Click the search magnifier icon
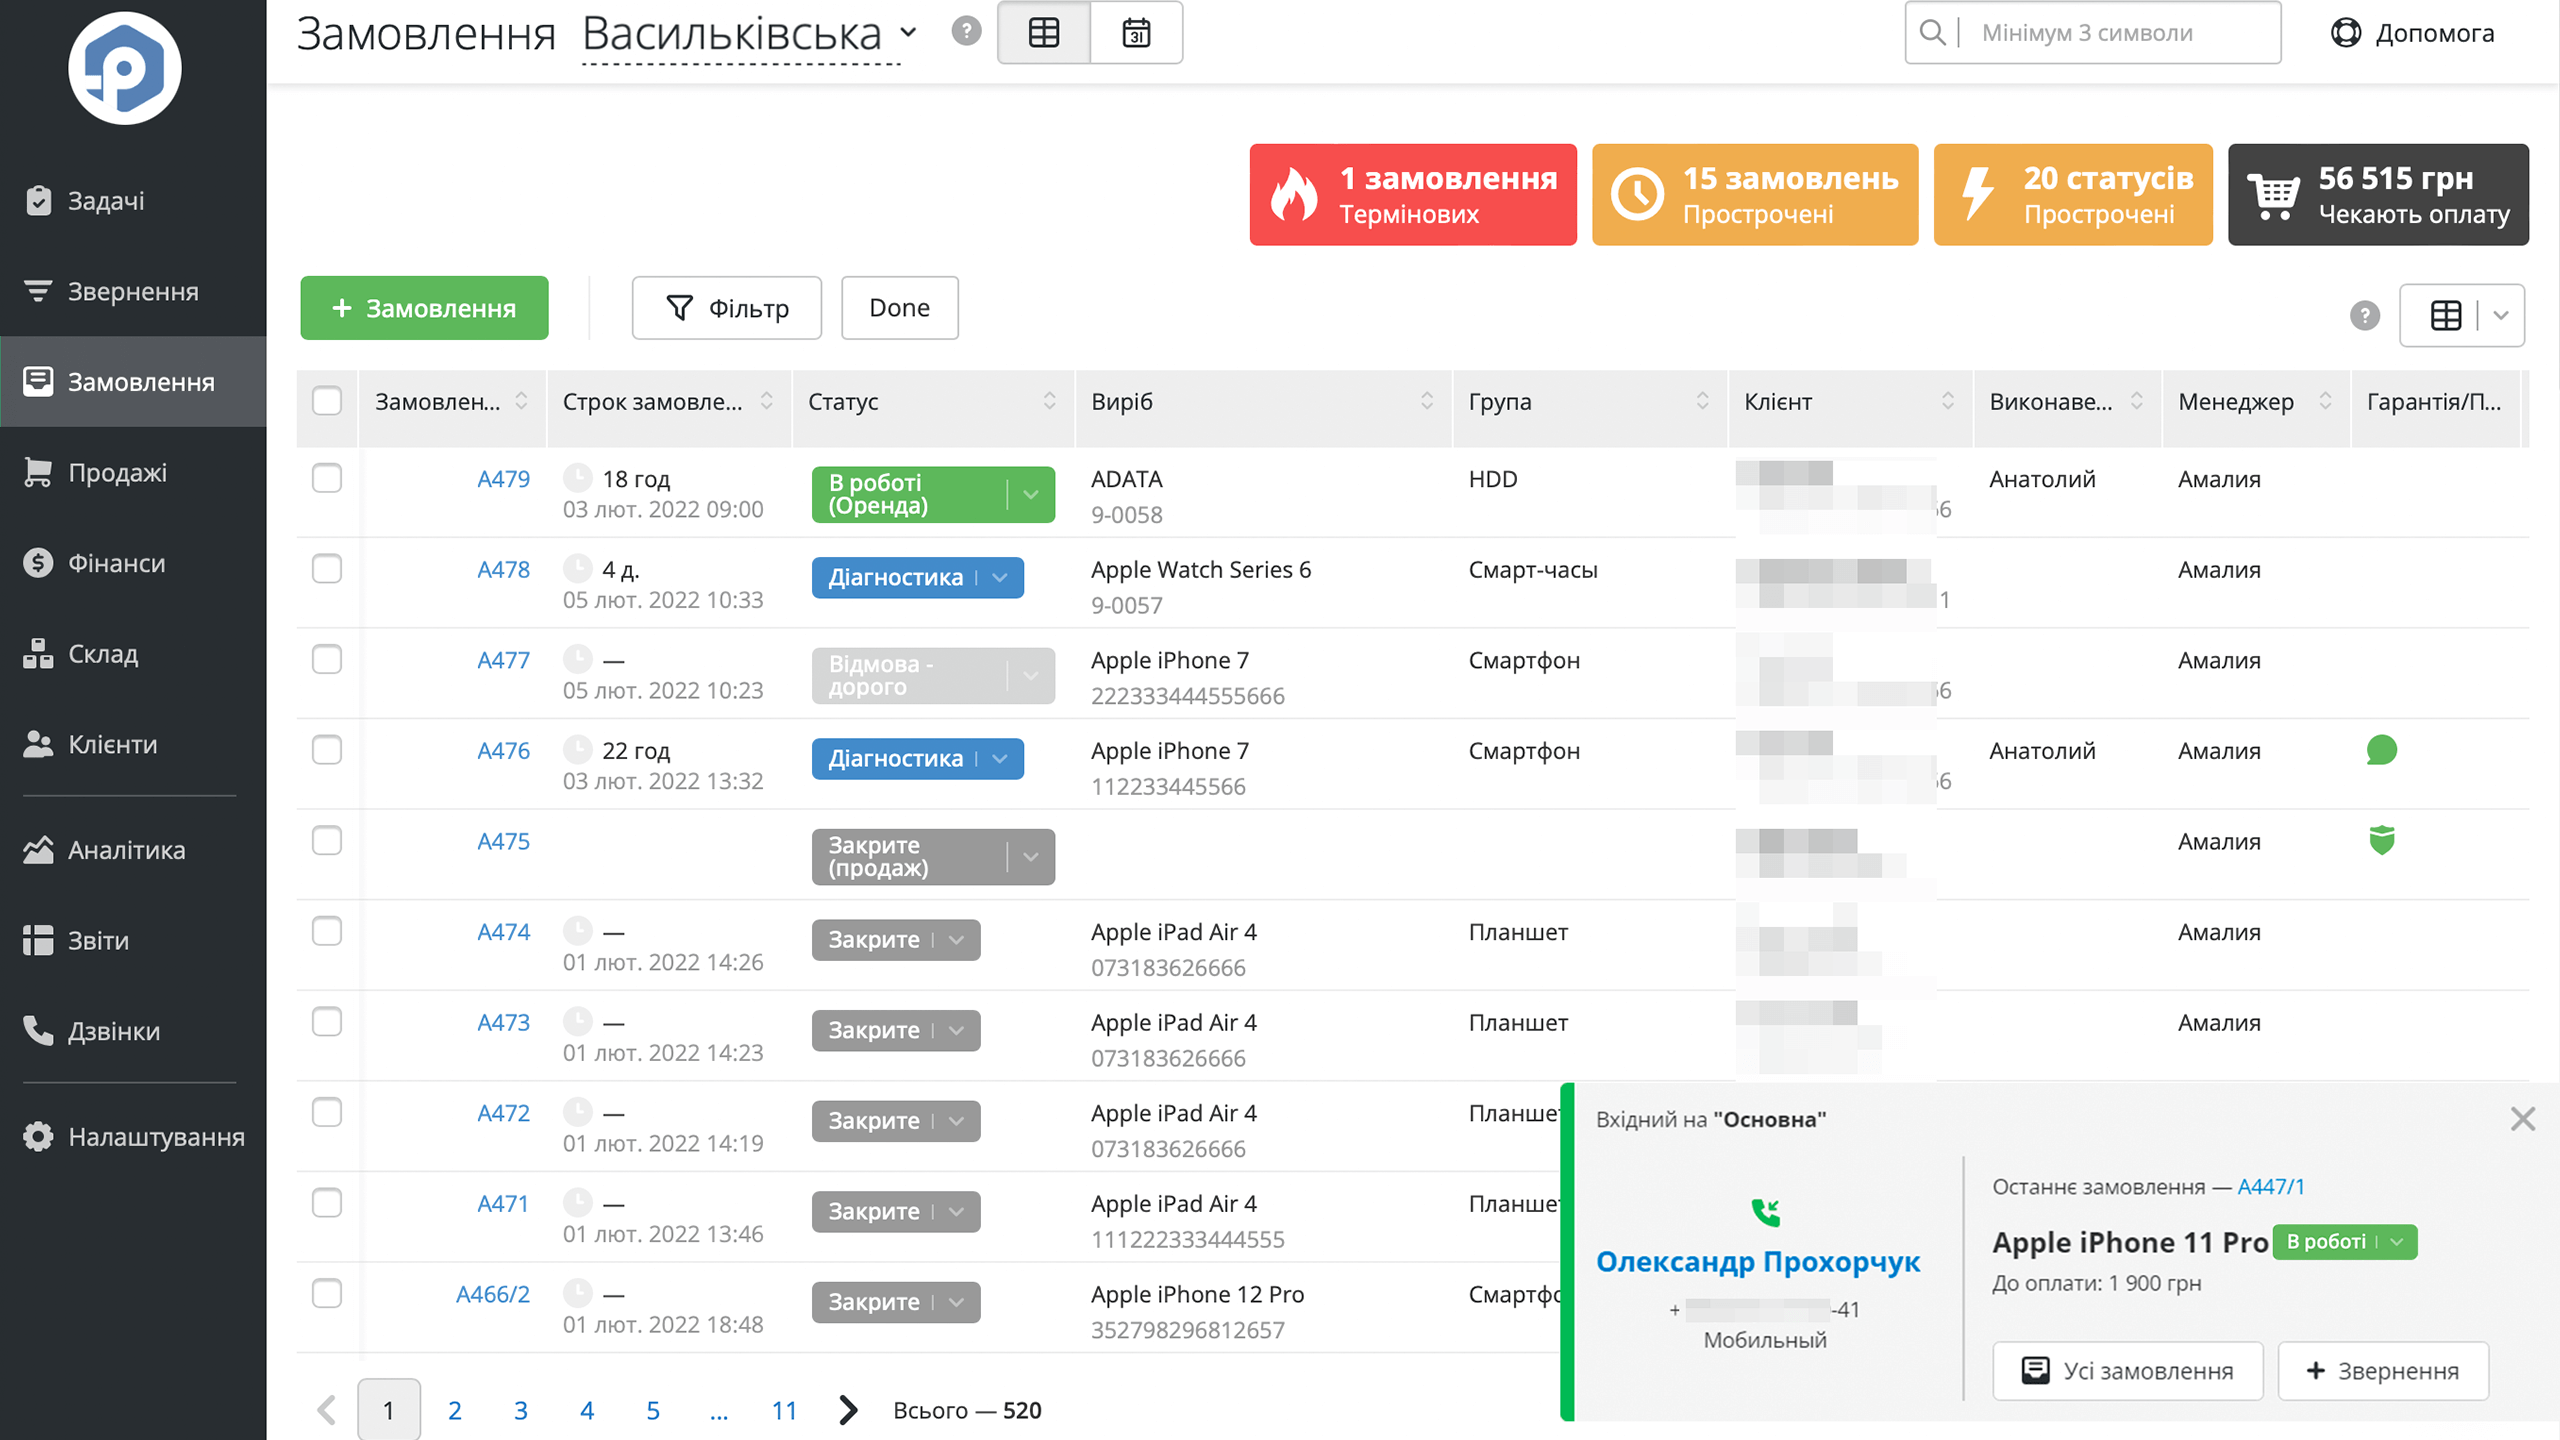 [x=1932, y=33]
